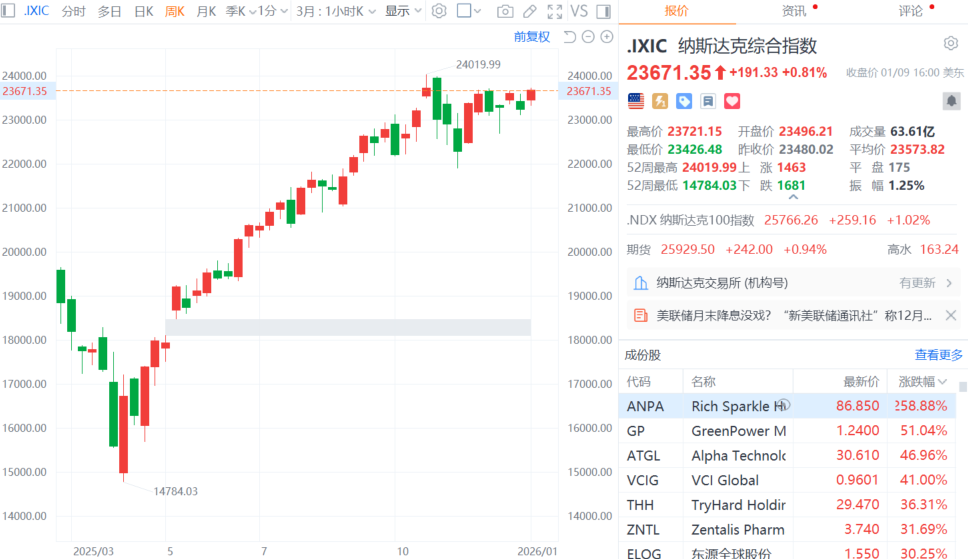This screenshot has width=968, height=559.
Task: Select the GP GreenPower row
Action: (x=787, y=431)
